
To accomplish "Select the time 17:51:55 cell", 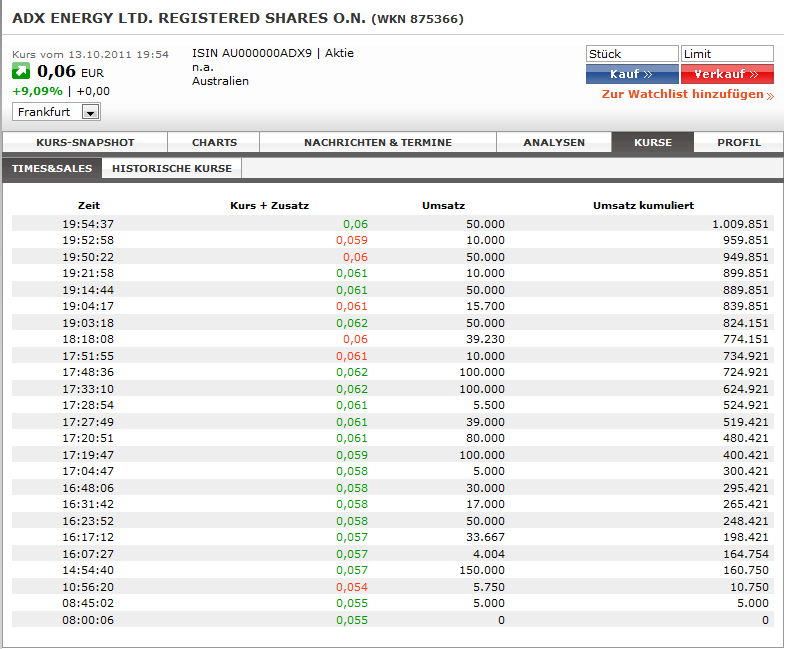I will [88, 356].
